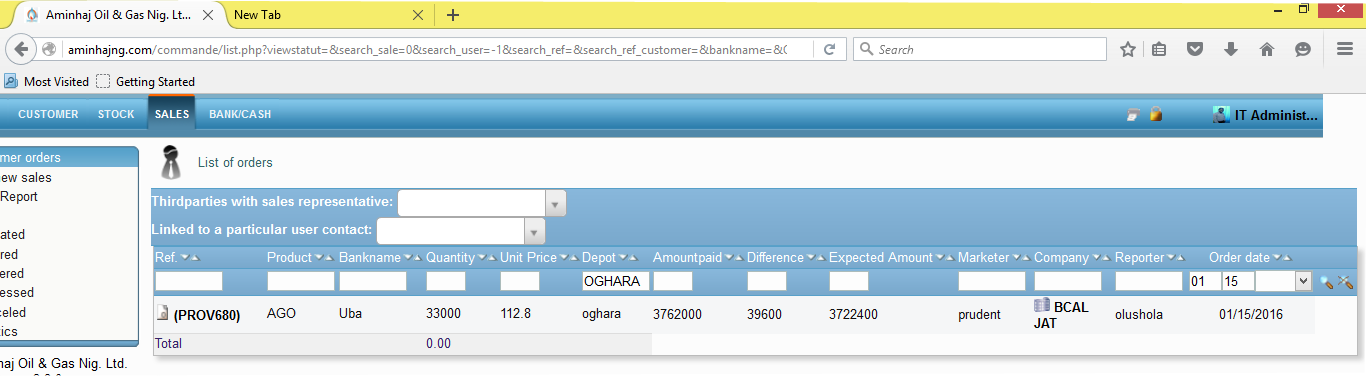Screen dimensions: 1366x376
Task: Open the downloads arrow icon
Action: (1230, 49)
